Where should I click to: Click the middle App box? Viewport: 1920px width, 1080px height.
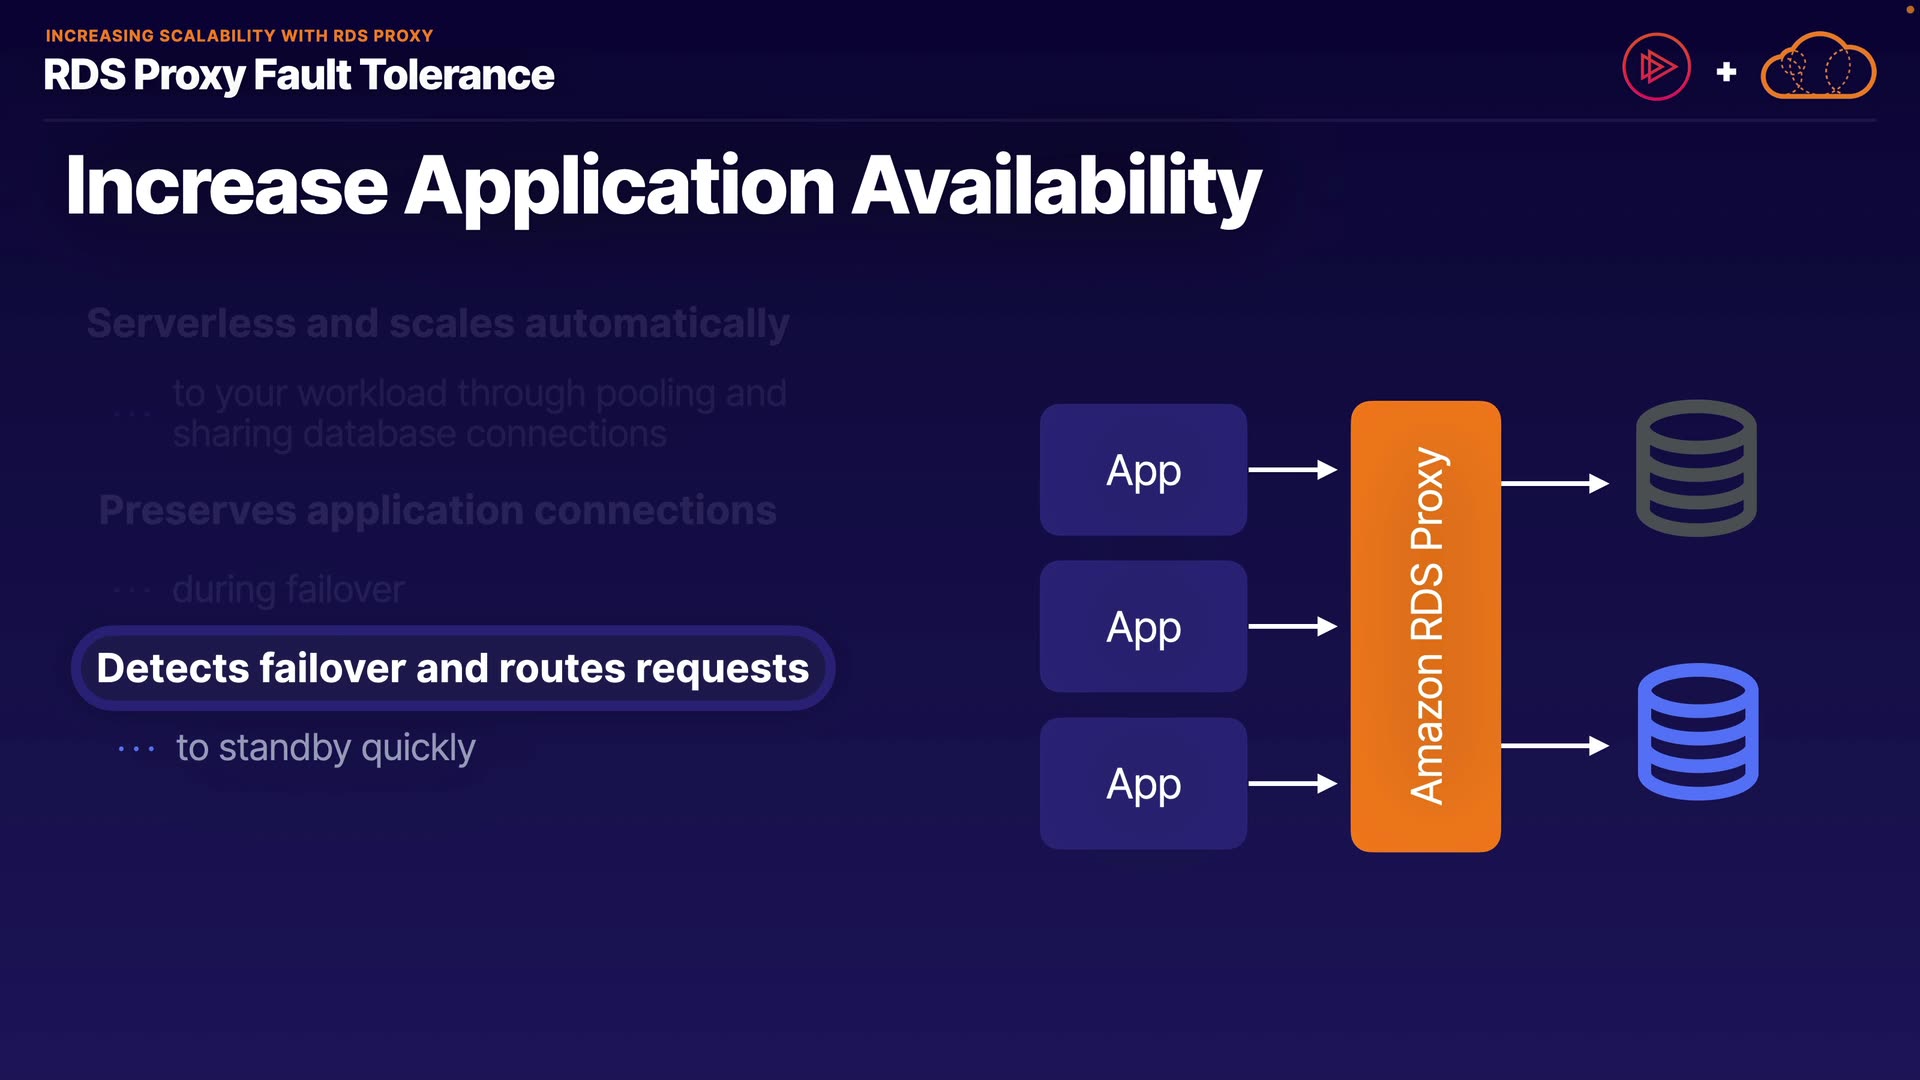[1143, 627]
